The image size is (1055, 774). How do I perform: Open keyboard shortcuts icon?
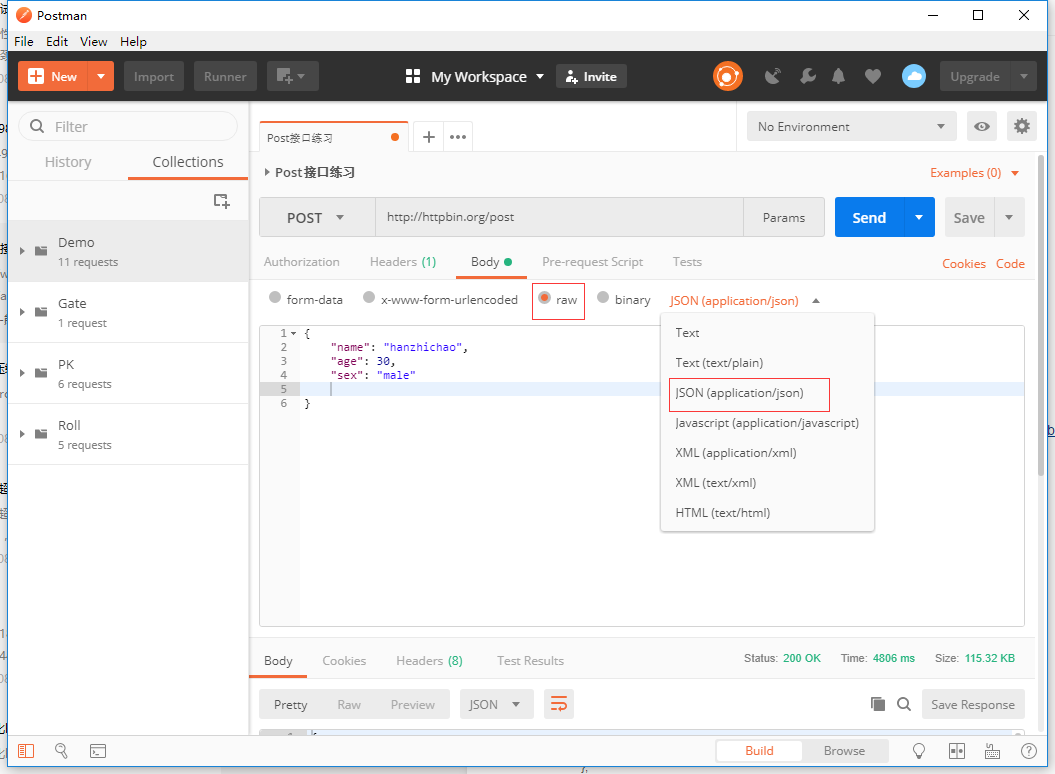(992, 751)
